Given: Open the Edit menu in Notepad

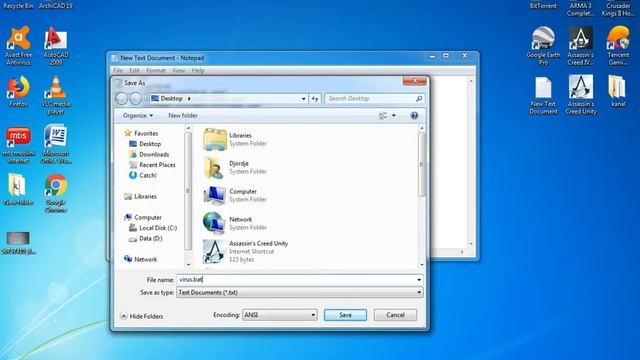Looking at the screenshot, I should tap(134, 70).
